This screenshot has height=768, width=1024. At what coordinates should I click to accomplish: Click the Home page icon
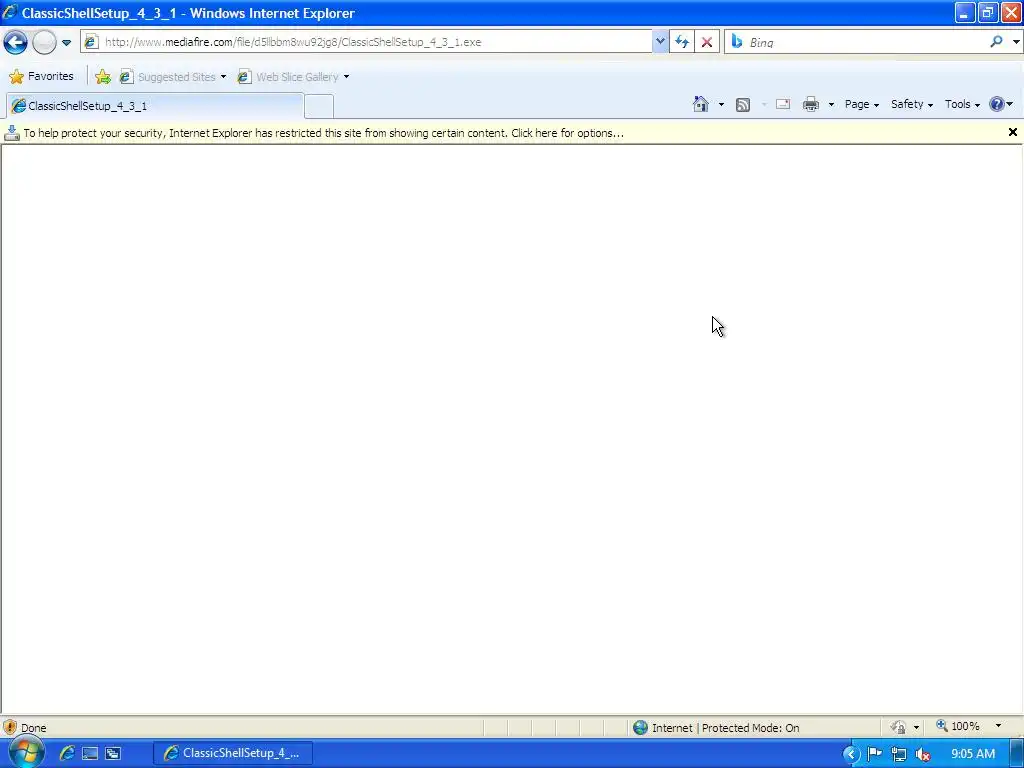(x=701, y=104)
